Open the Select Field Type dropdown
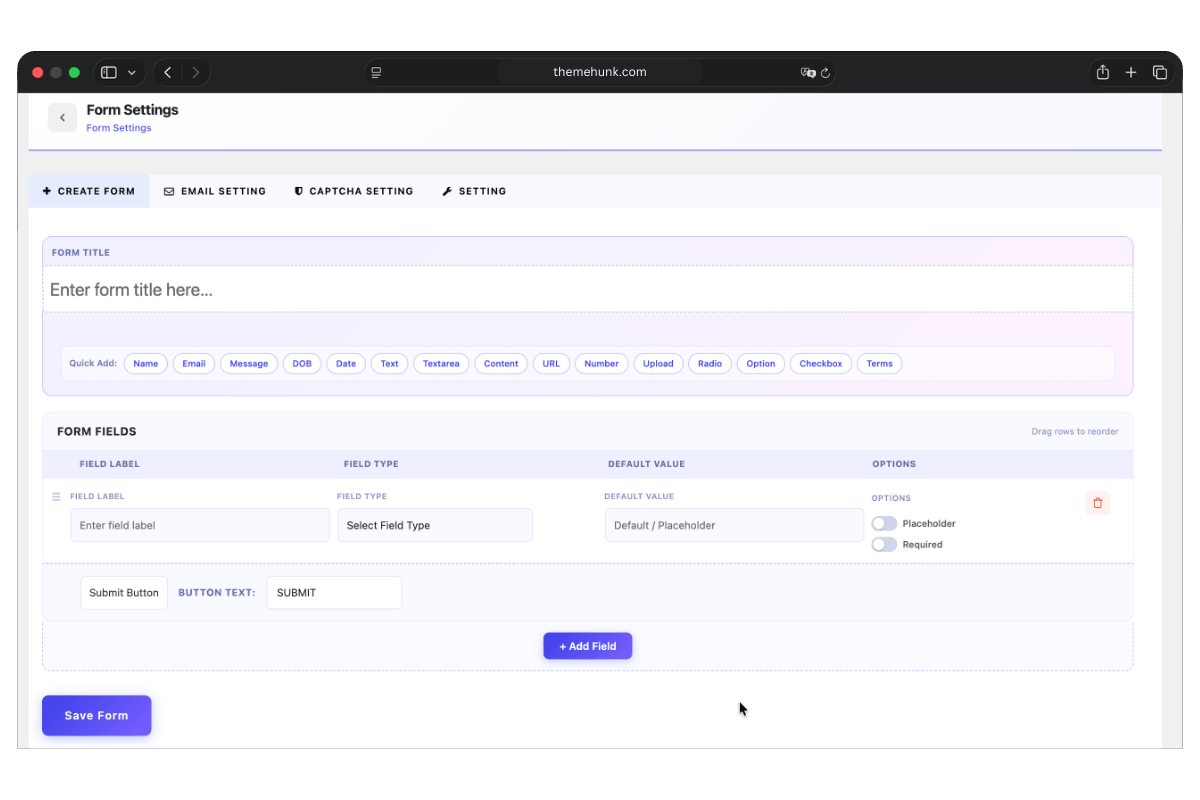 point(435,525)
